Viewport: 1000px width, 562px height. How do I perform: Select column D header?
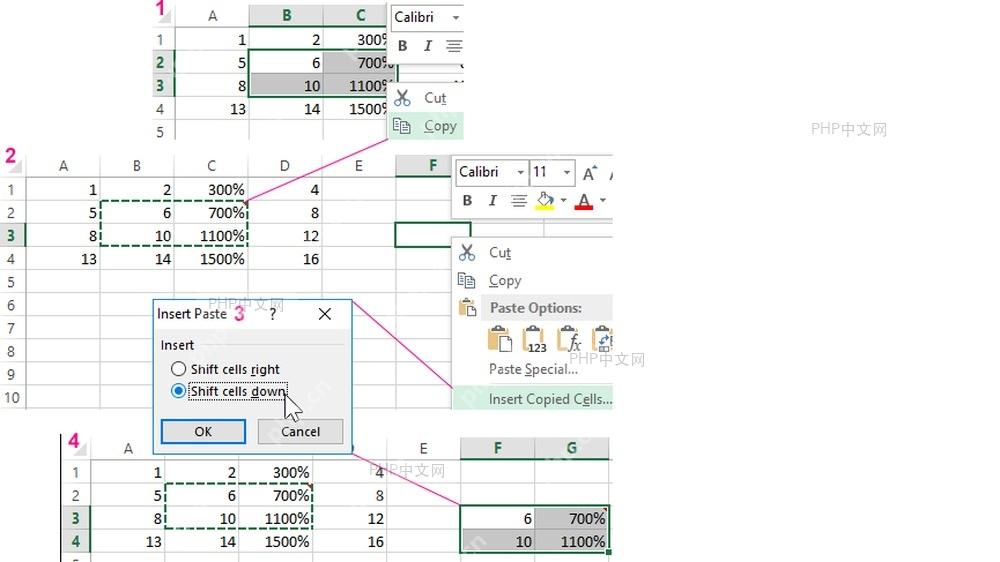pyautogui.click(x=284, y=166)
